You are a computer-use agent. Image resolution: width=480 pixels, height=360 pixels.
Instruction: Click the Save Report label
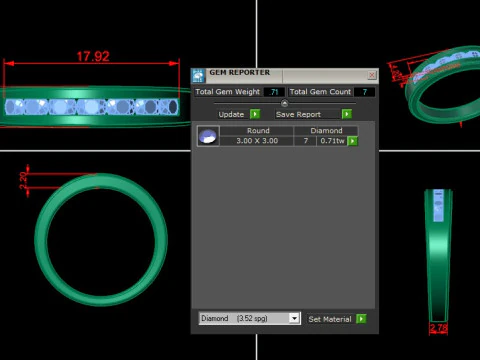tap(298, 114)
